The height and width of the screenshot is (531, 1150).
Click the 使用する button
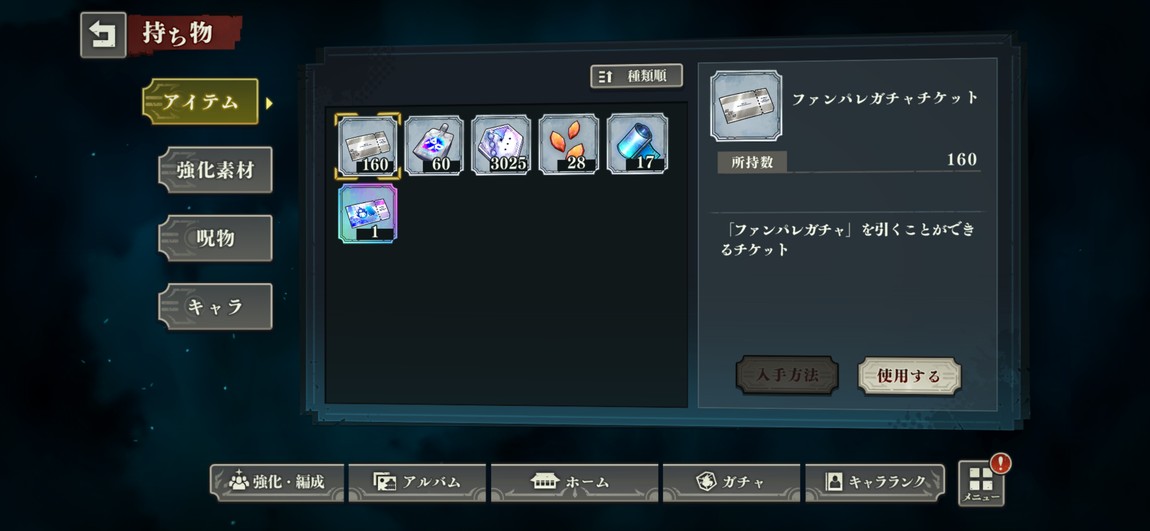click(909, 376)
